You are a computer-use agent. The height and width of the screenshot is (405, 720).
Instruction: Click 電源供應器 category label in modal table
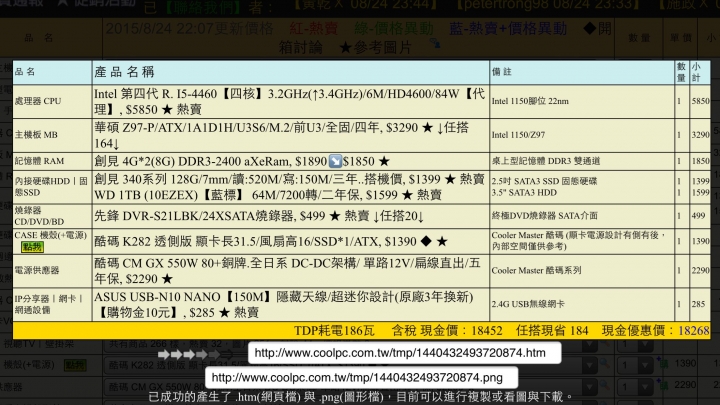tap(37, 270)
